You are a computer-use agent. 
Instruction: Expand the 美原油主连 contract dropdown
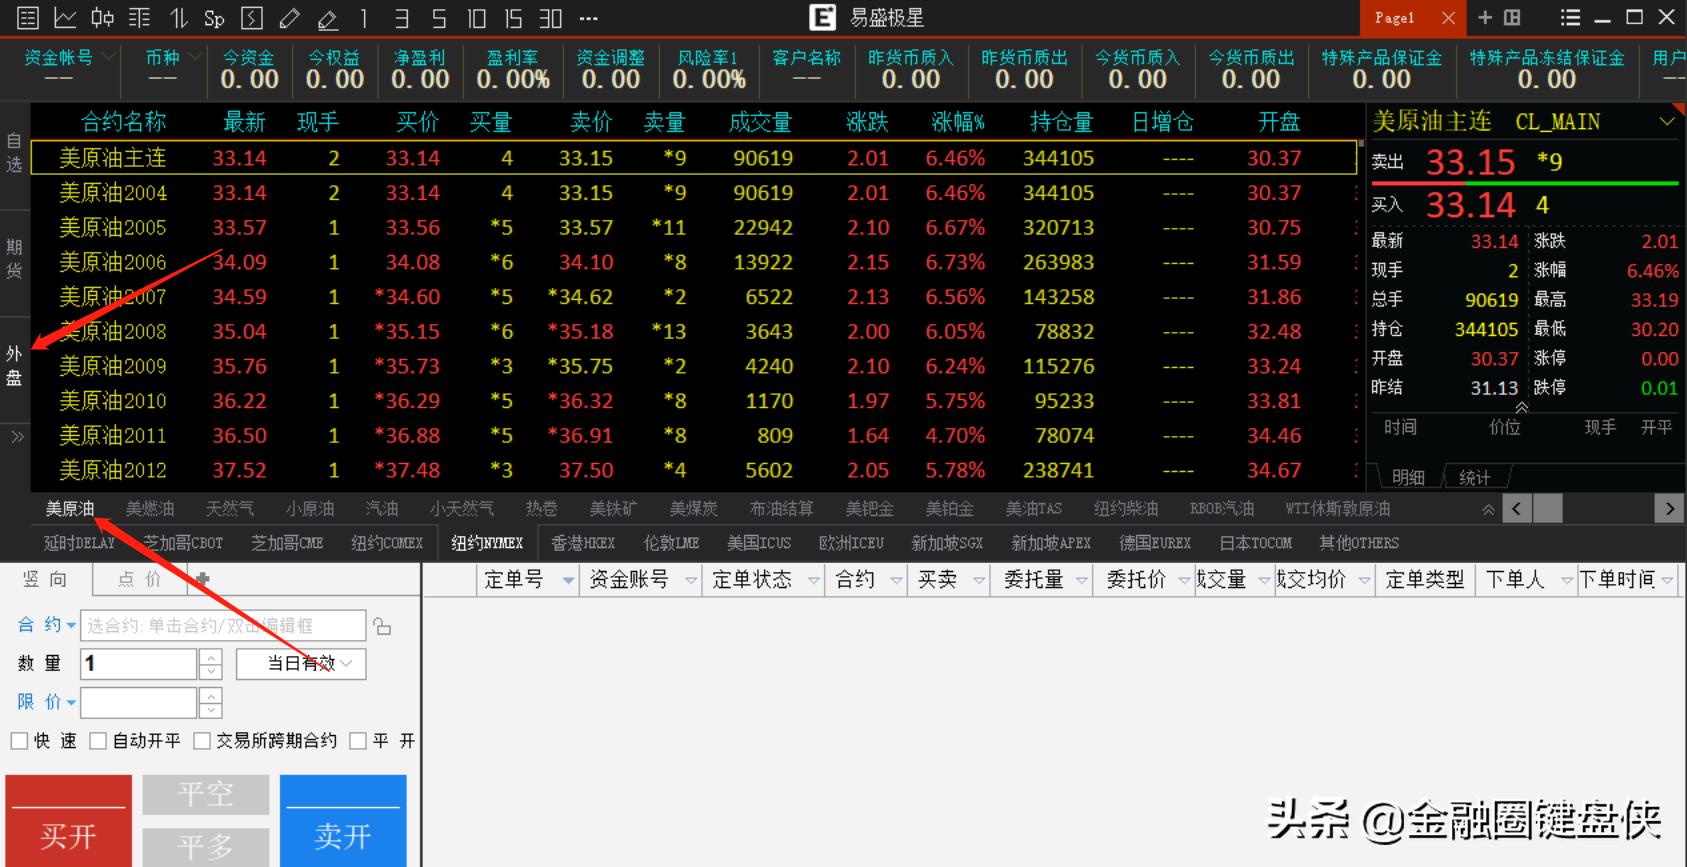pyautogui.click(x=1666, y=122)
